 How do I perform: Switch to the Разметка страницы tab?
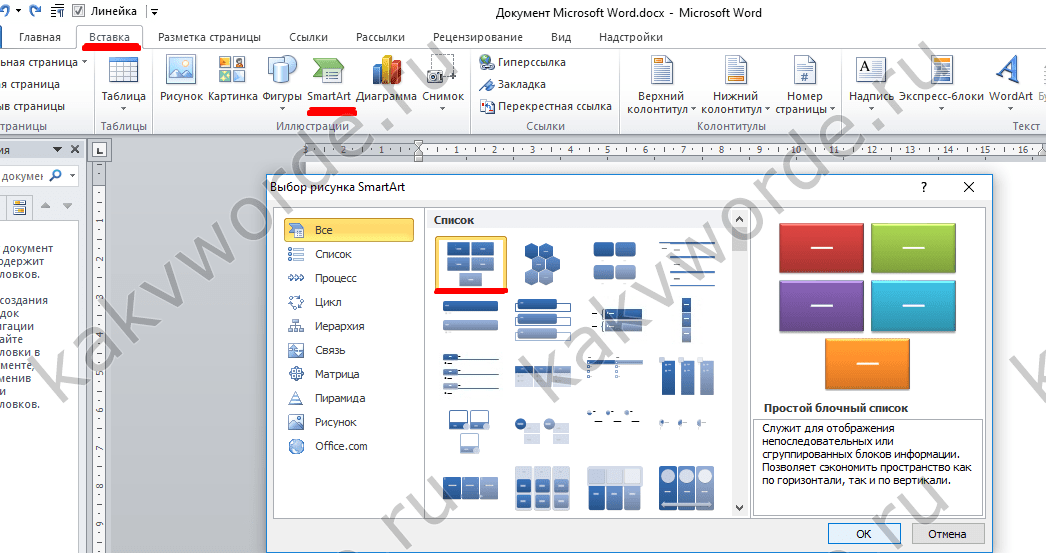(209, 37)
